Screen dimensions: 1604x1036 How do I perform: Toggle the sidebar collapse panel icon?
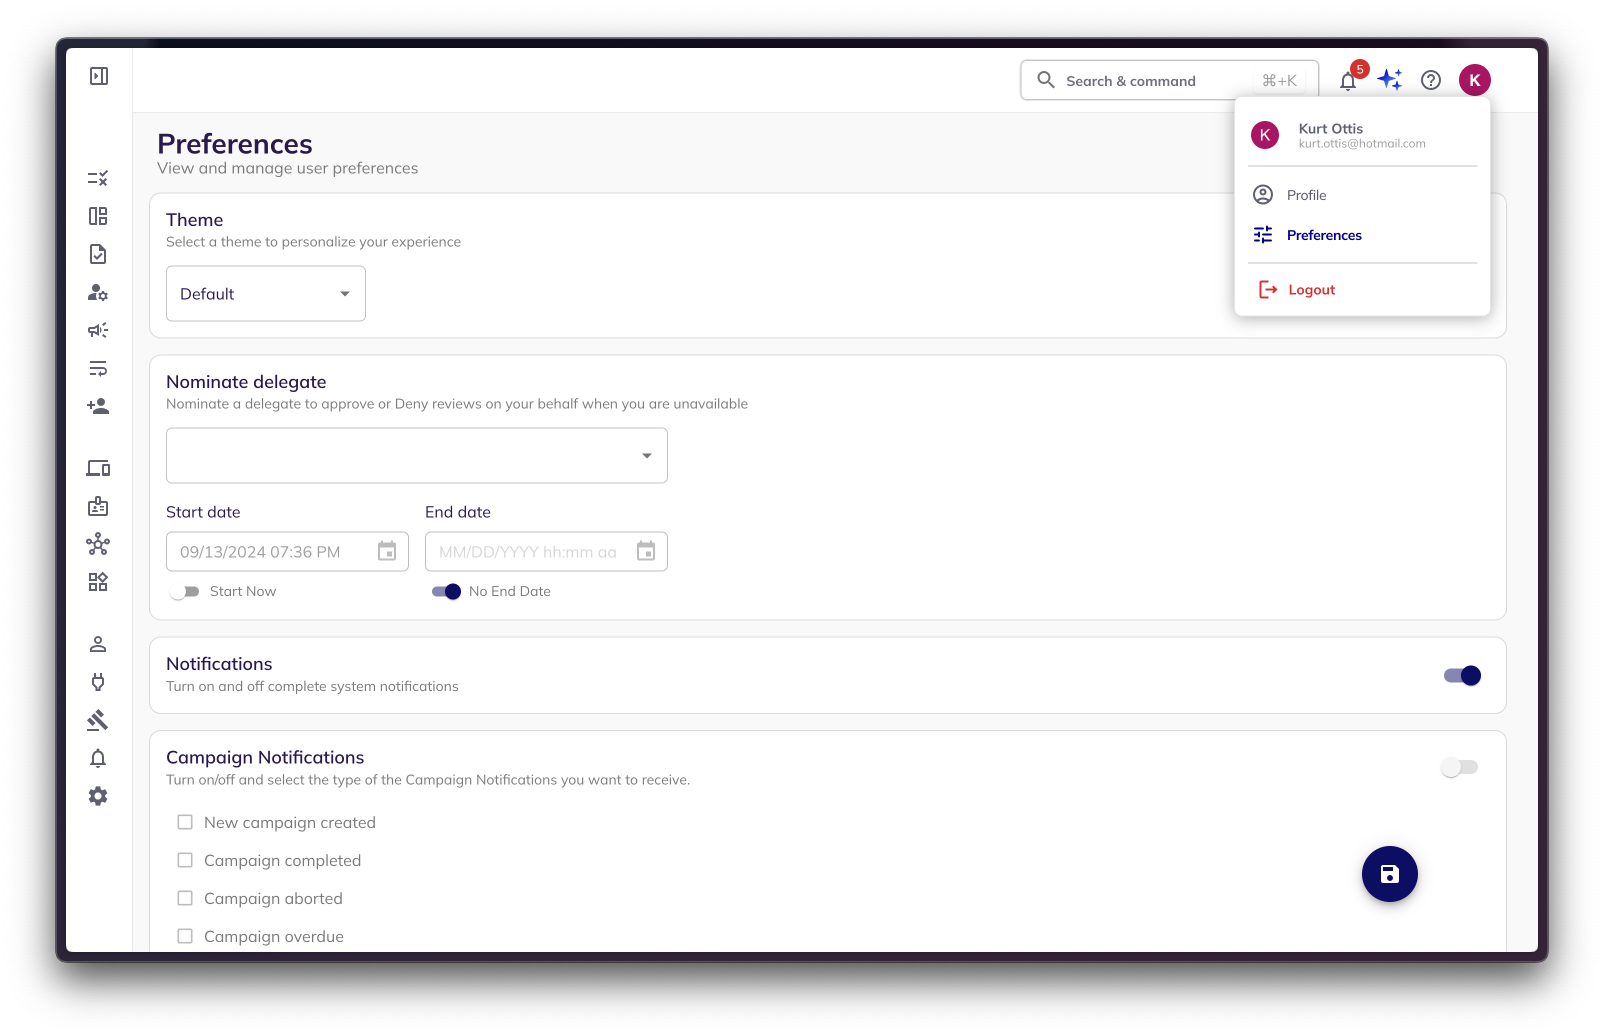click(99, 76)
